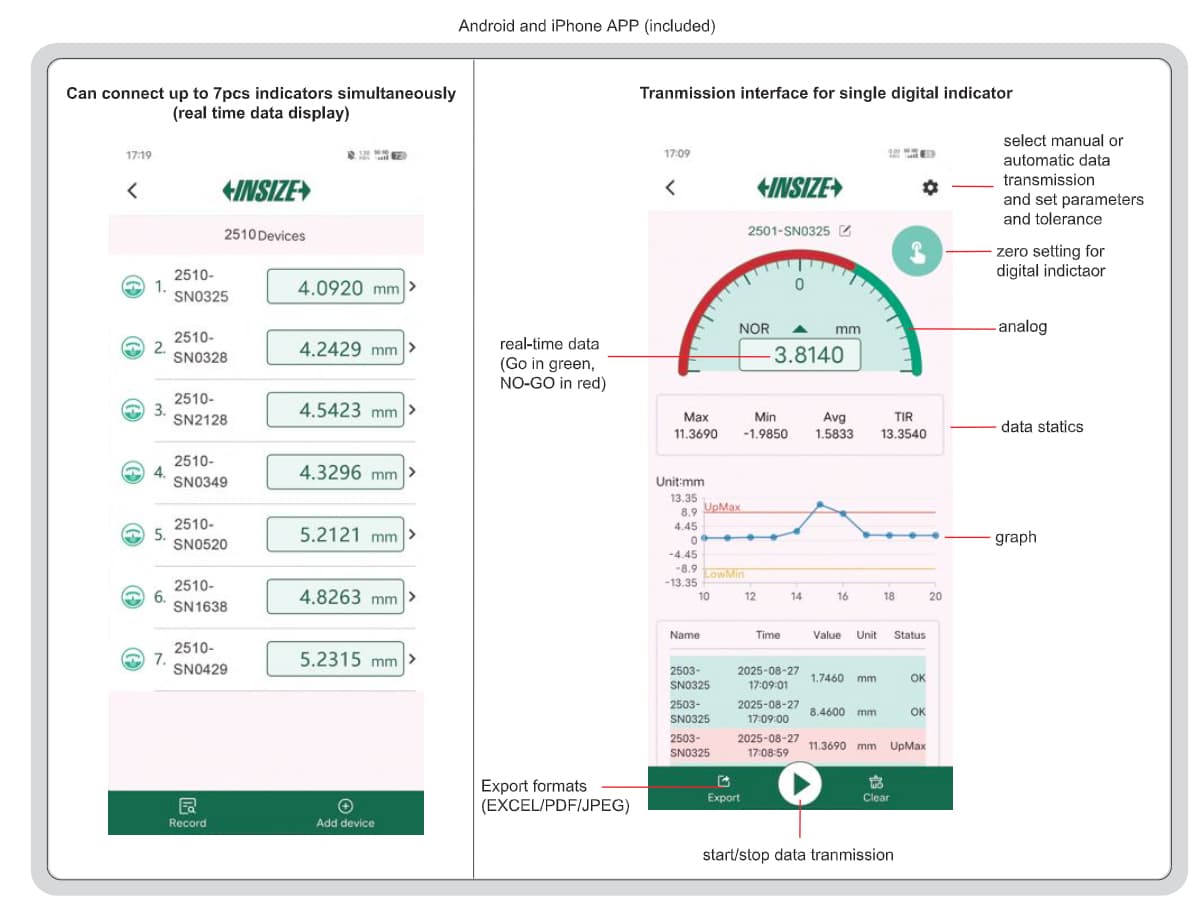
Task: Expand device 2510-SN0328 chevron
Action: [412, 348]
